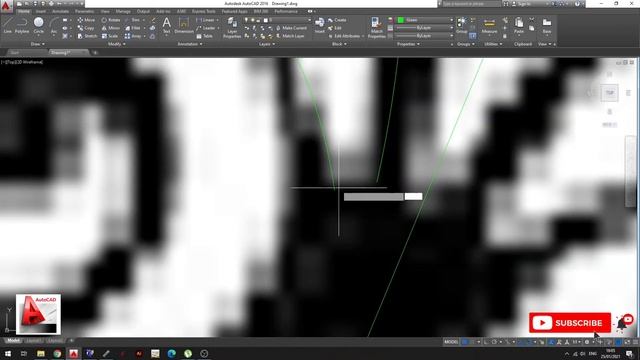The image size is (640, 360).
Task: Open Windows Start menu
Action: tap(7, 353)
